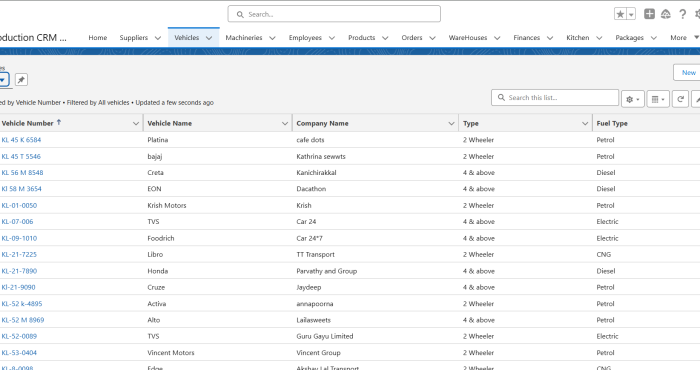The height and width of the screenshot is (370, 700).
Task: Open the Help question mark icon
Action: 683,14
